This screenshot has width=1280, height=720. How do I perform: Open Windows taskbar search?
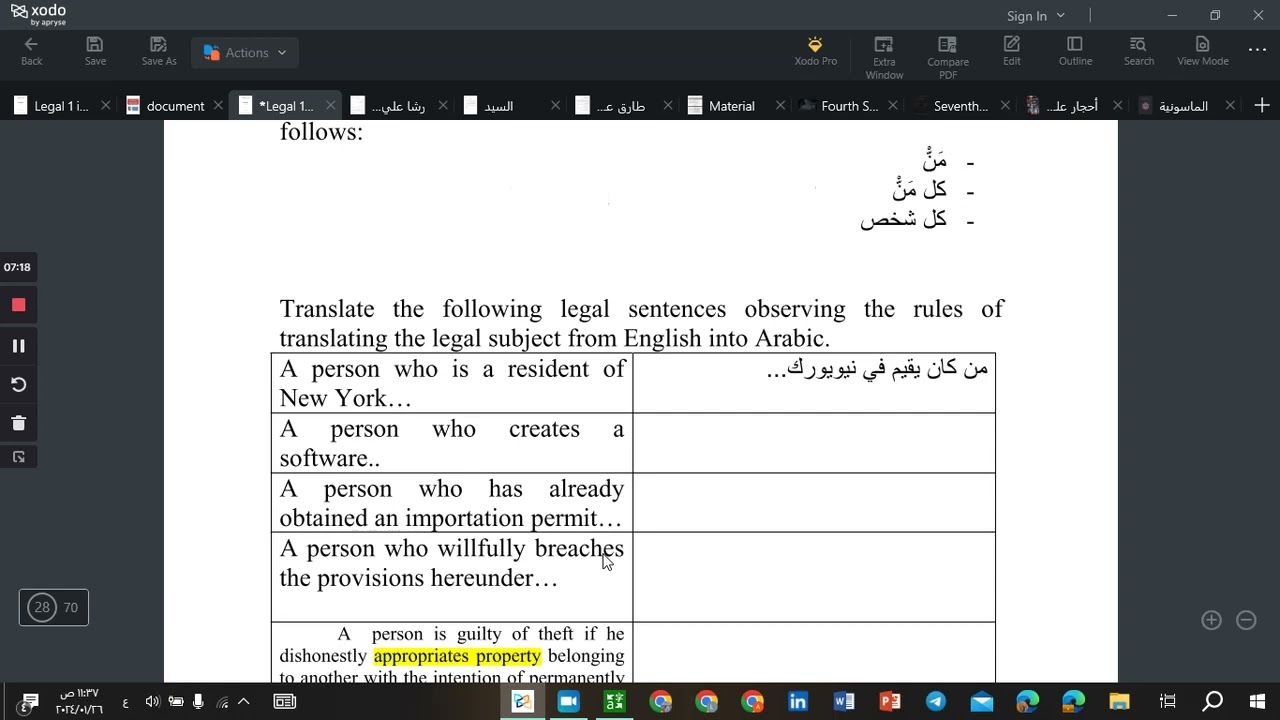pos(1212,701)
